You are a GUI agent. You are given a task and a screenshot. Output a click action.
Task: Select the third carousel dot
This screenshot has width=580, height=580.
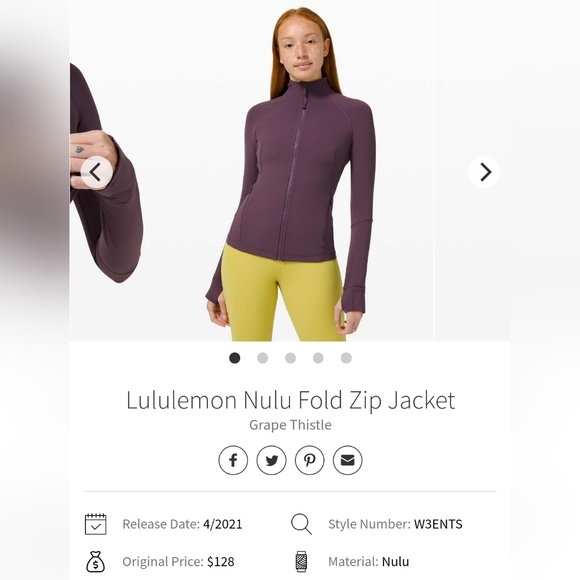tap(290, 358)
